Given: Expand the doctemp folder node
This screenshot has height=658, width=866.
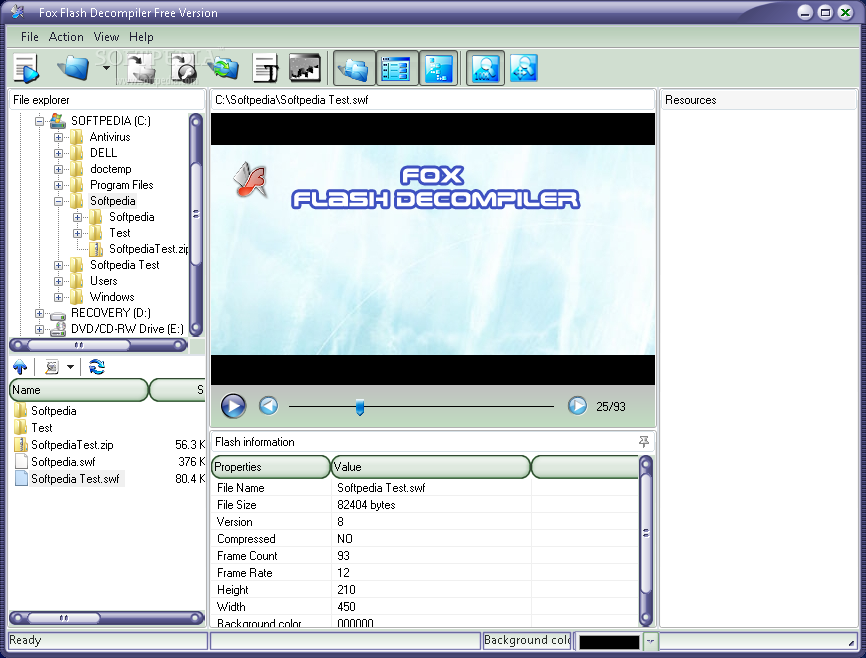Looking at the screenshot, I should click(58, 169).
